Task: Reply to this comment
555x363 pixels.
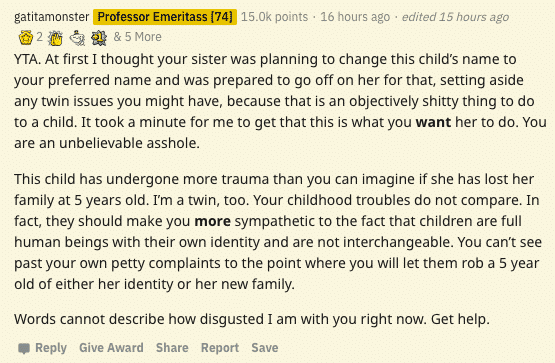Action: click(51, 348)
